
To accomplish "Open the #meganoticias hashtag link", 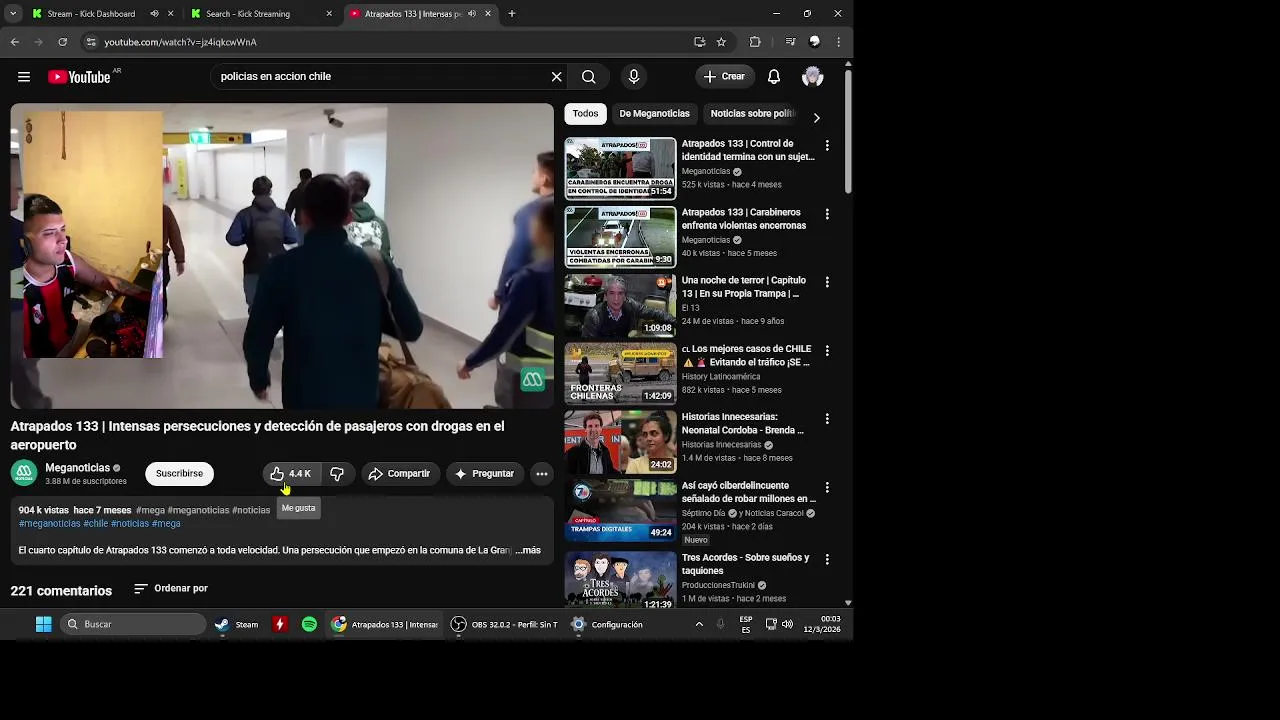I will [x=50, y=524].
